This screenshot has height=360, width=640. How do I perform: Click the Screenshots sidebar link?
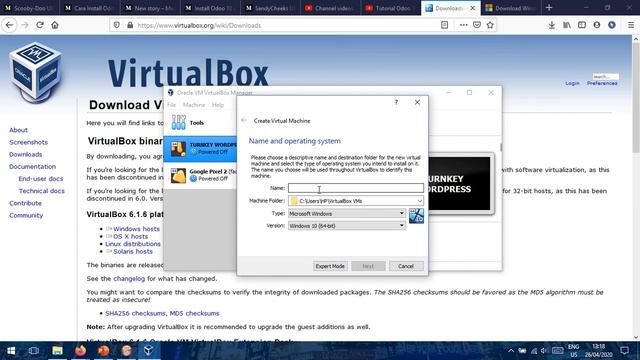pyautogui.click(x=28, y=142)
